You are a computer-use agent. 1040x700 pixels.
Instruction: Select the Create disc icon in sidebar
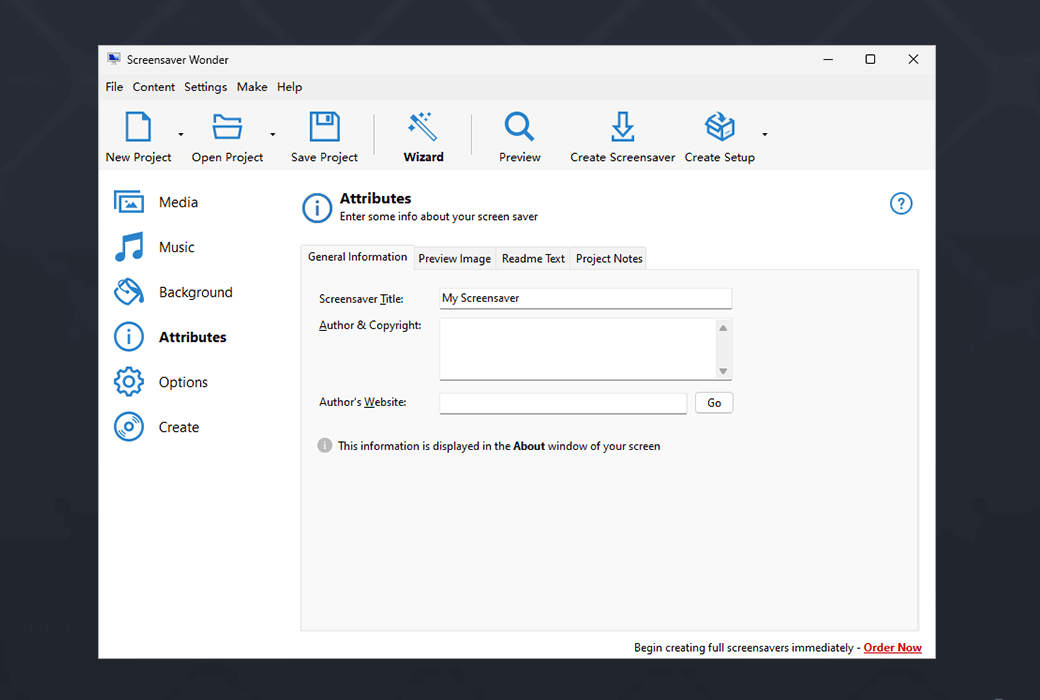129,427
